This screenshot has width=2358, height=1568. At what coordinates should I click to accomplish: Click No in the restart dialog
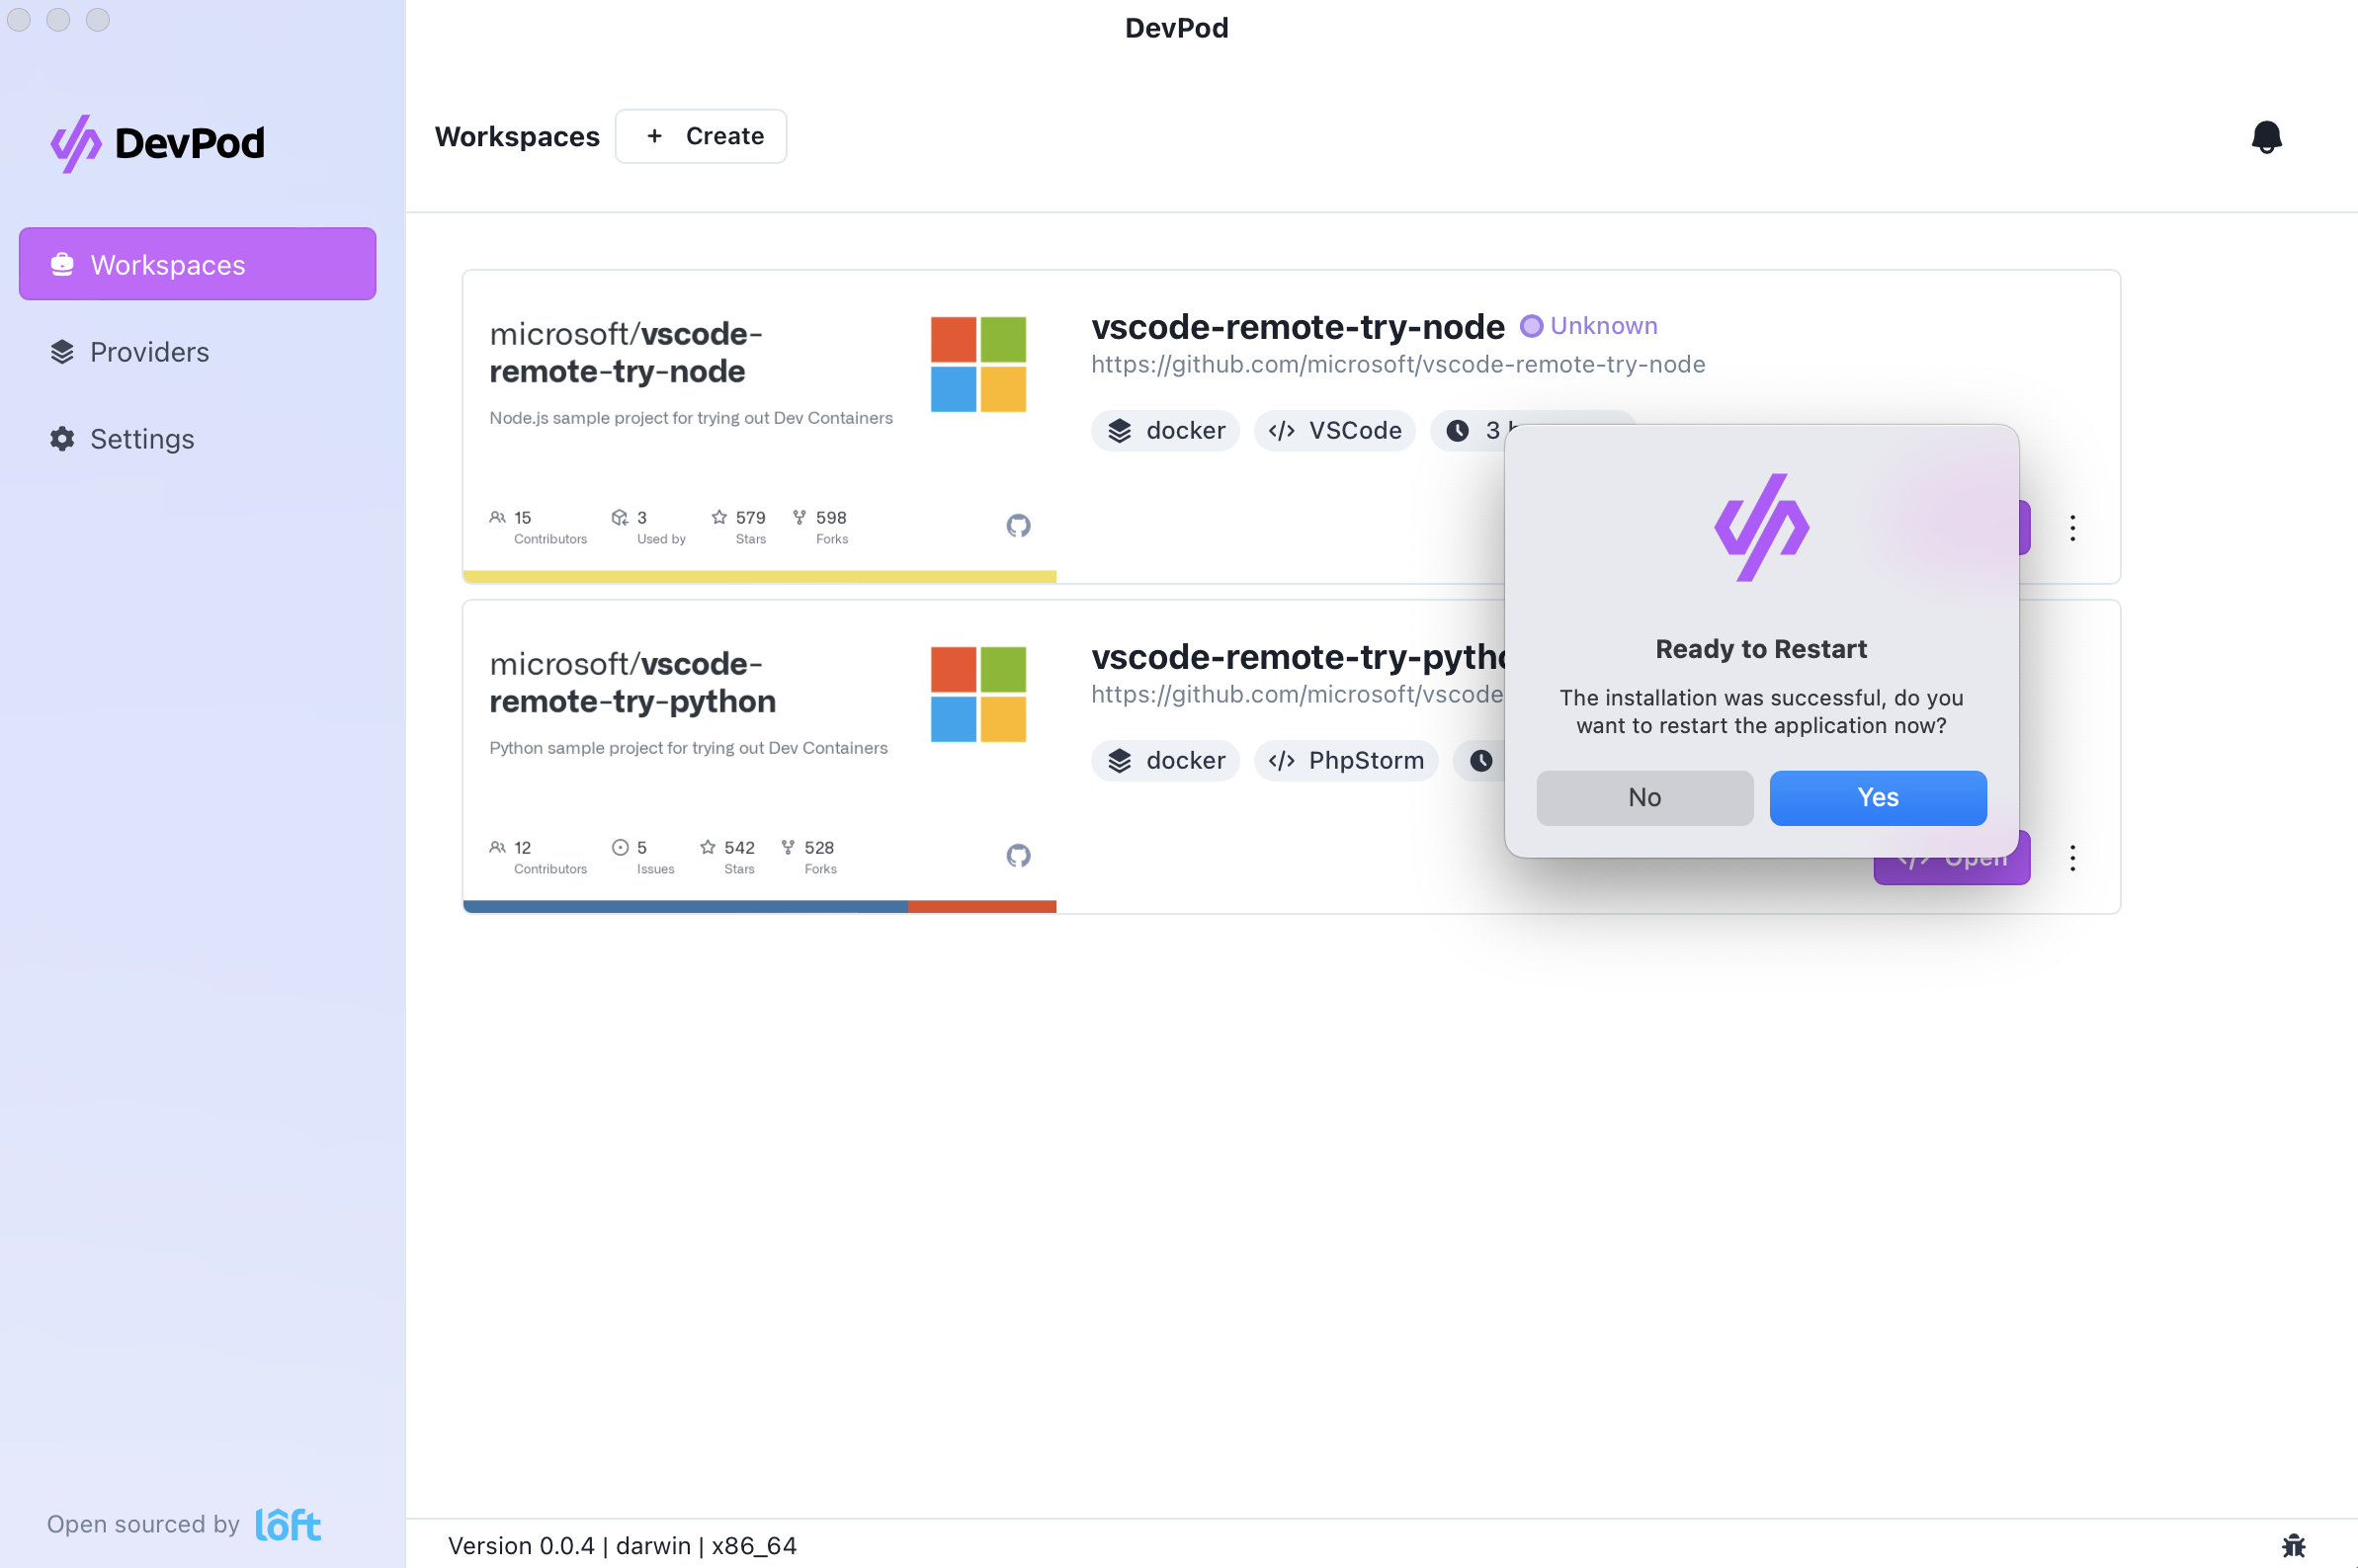(x=1644, y=798)
